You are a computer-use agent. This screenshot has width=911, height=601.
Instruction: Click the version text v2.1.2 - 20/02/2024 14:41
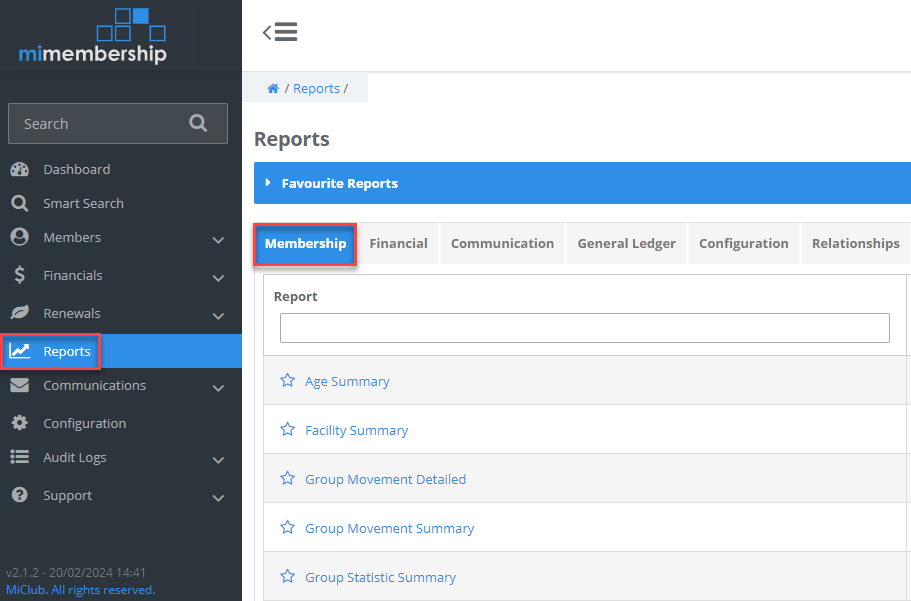(76, 573)
